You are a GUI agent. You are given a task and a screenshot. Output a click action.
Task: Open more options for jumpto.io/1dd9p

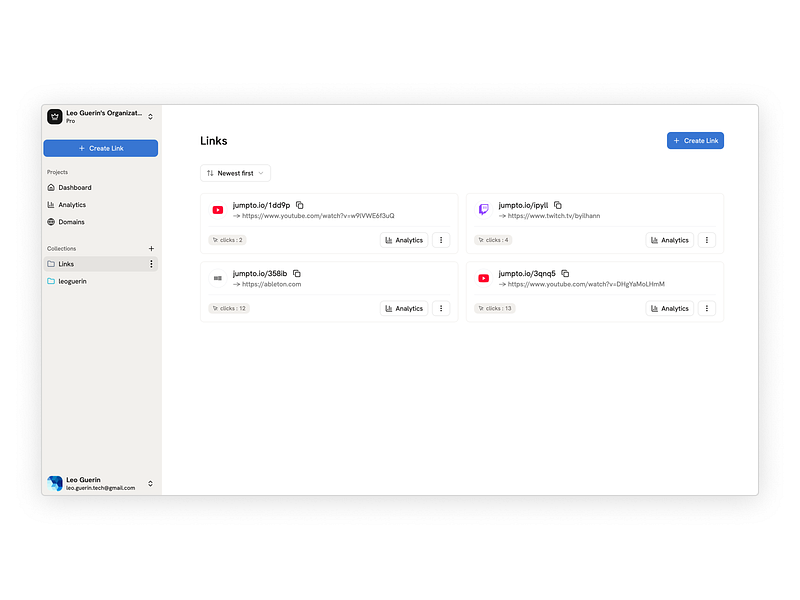coord(441,240)
